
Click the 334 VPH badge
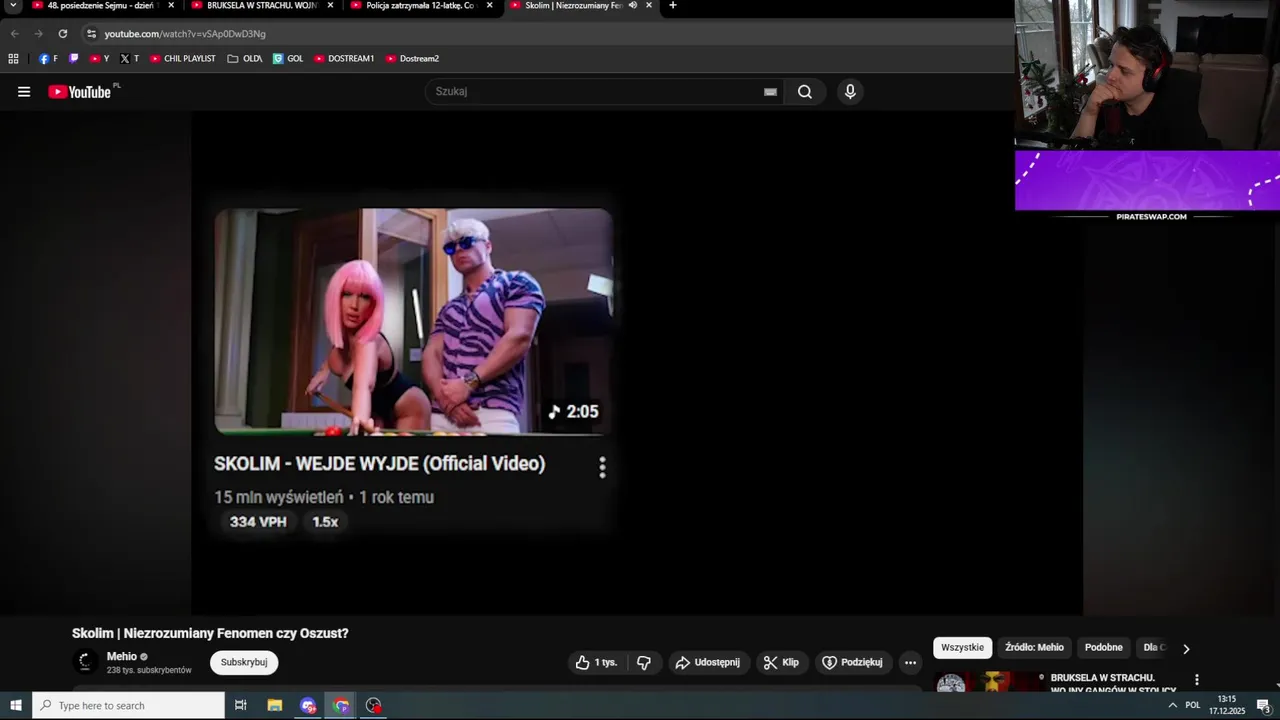[258, 522]
